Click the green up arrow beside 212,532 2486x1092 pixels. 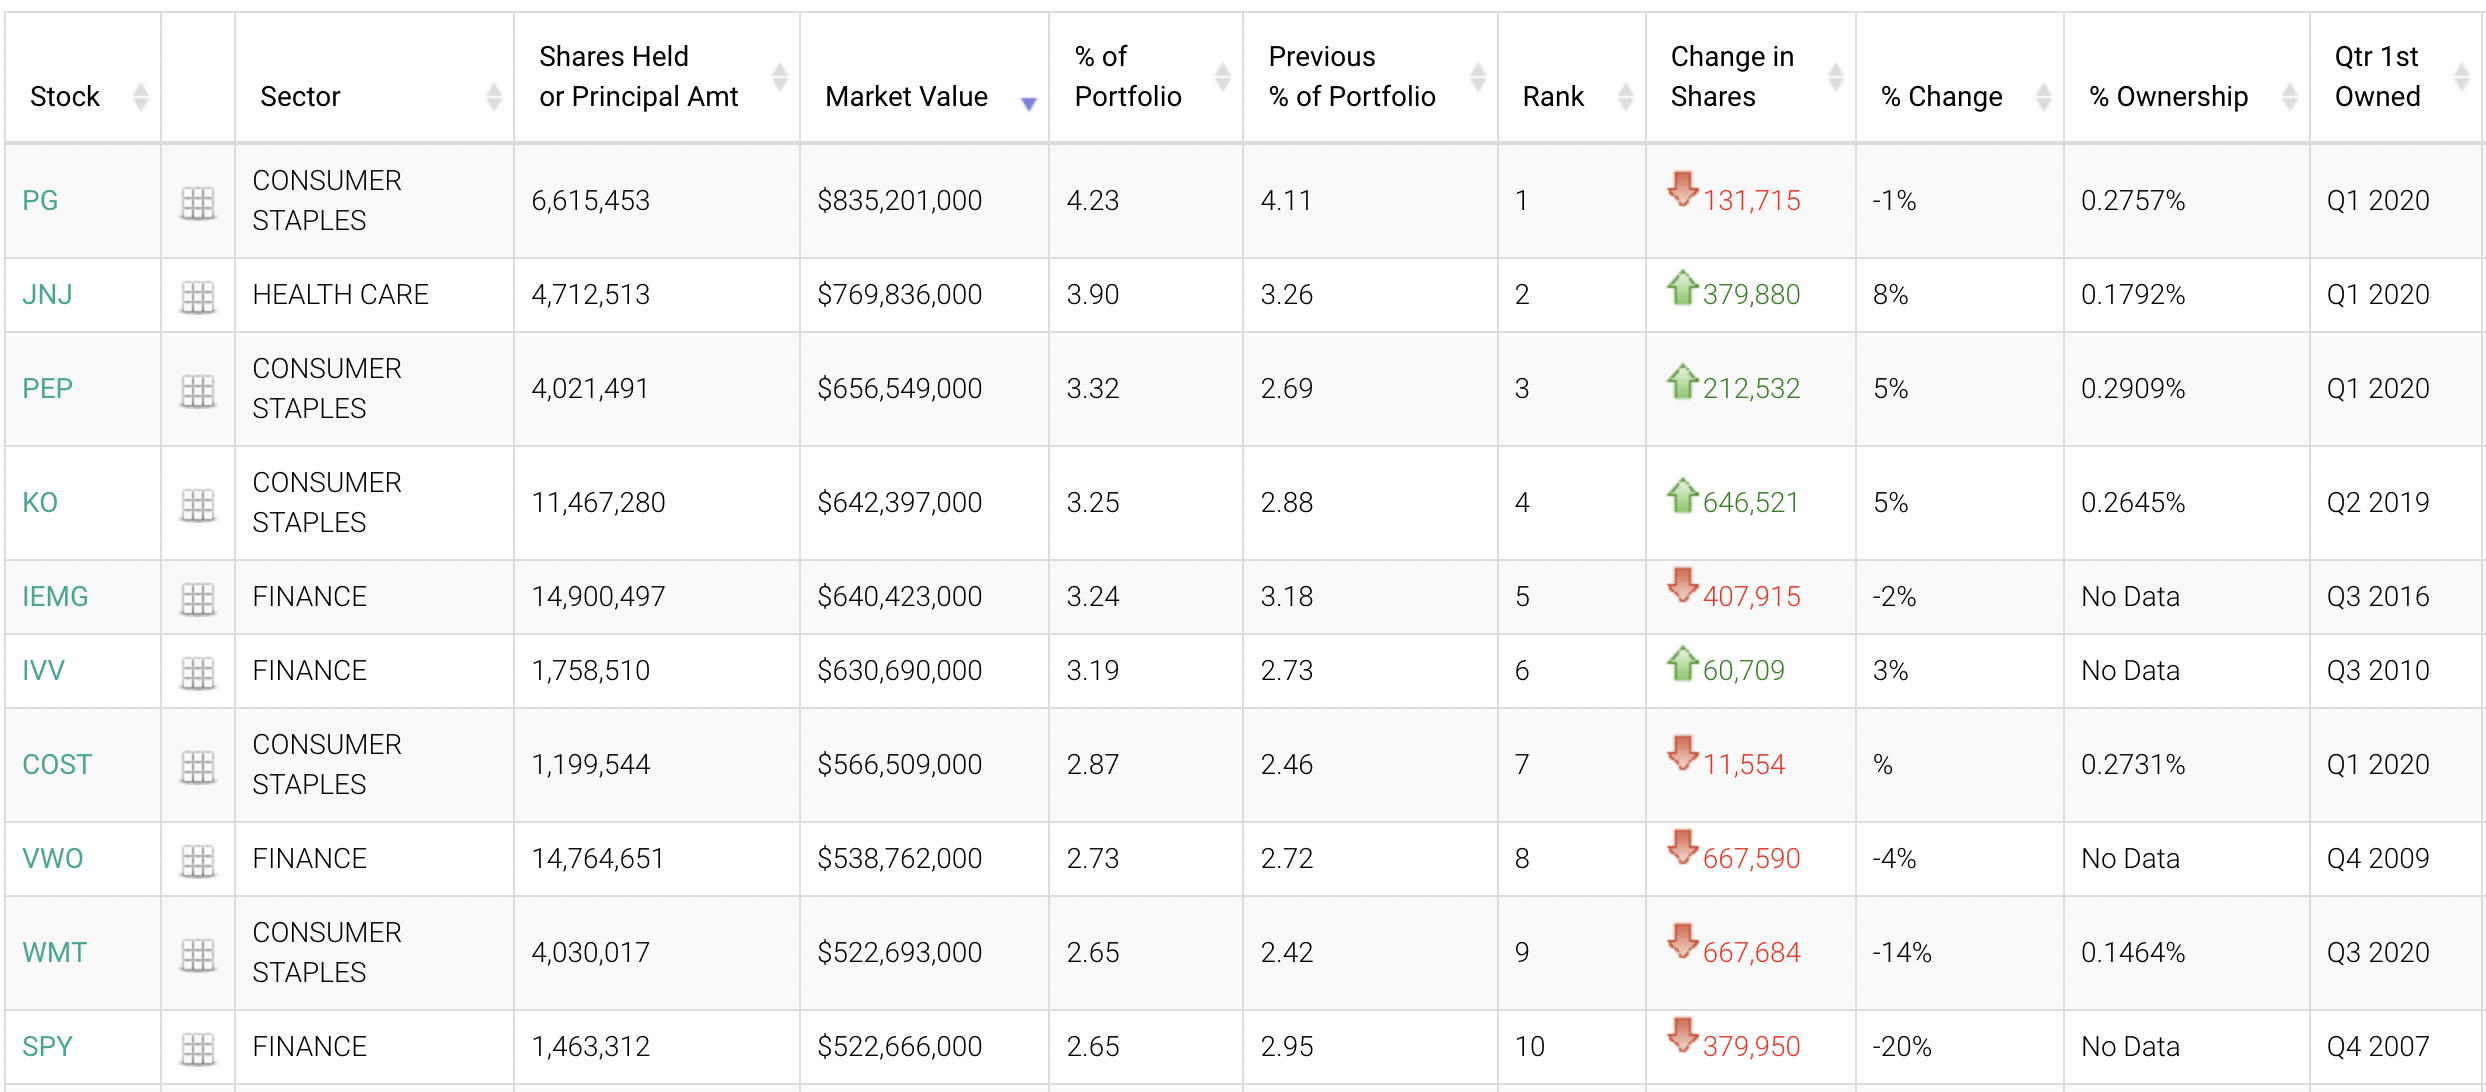pyautogui.click(x=1683, y=382)
